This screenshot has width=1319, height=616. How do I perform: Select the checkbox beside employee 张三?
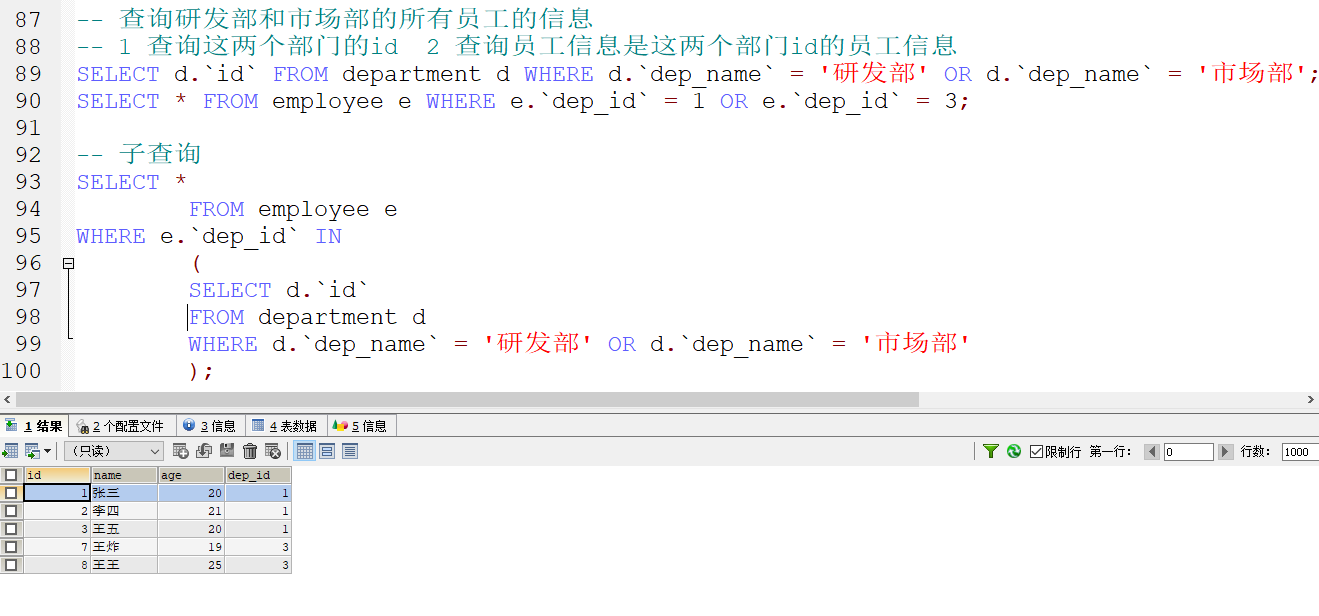[x=10, y=492]
